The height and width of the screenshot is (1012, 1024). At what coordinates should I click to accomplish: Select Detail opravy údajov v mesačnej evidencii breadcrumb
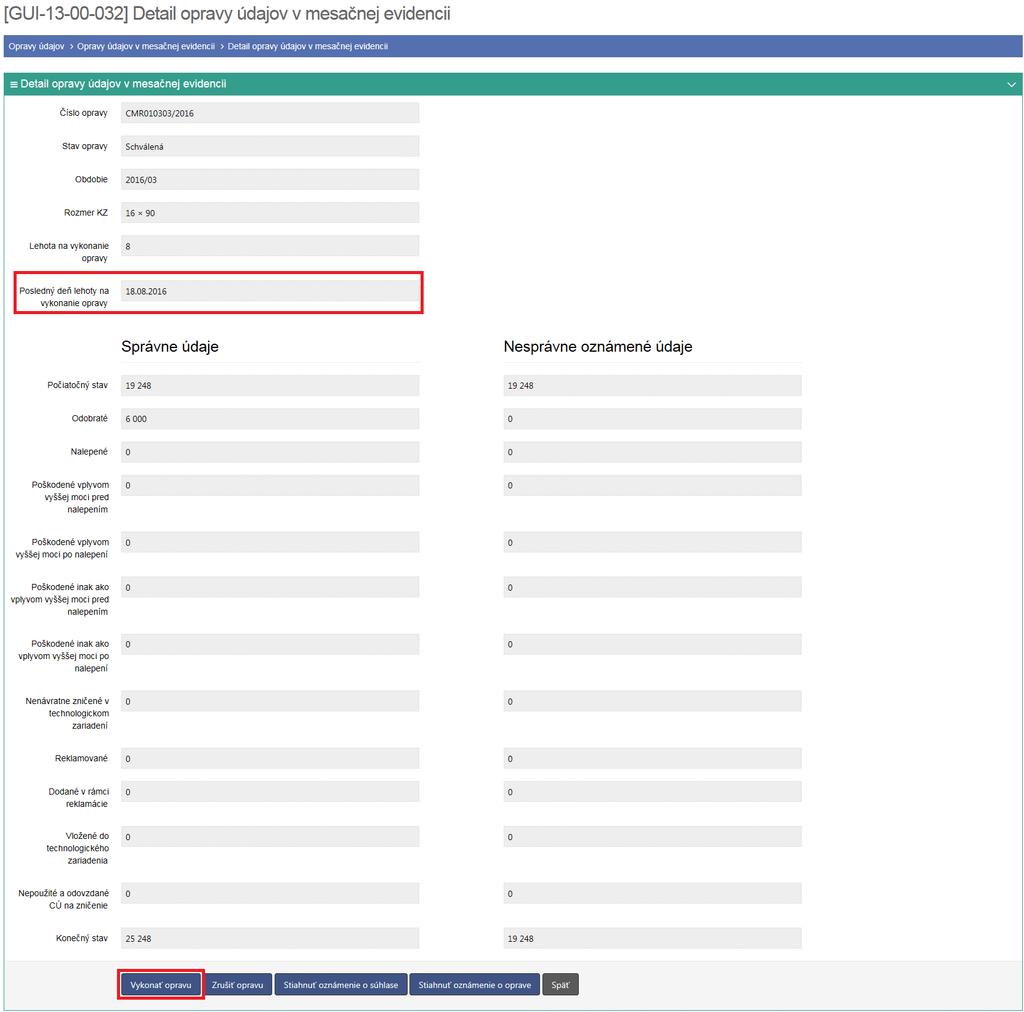[x=308, y=46]
